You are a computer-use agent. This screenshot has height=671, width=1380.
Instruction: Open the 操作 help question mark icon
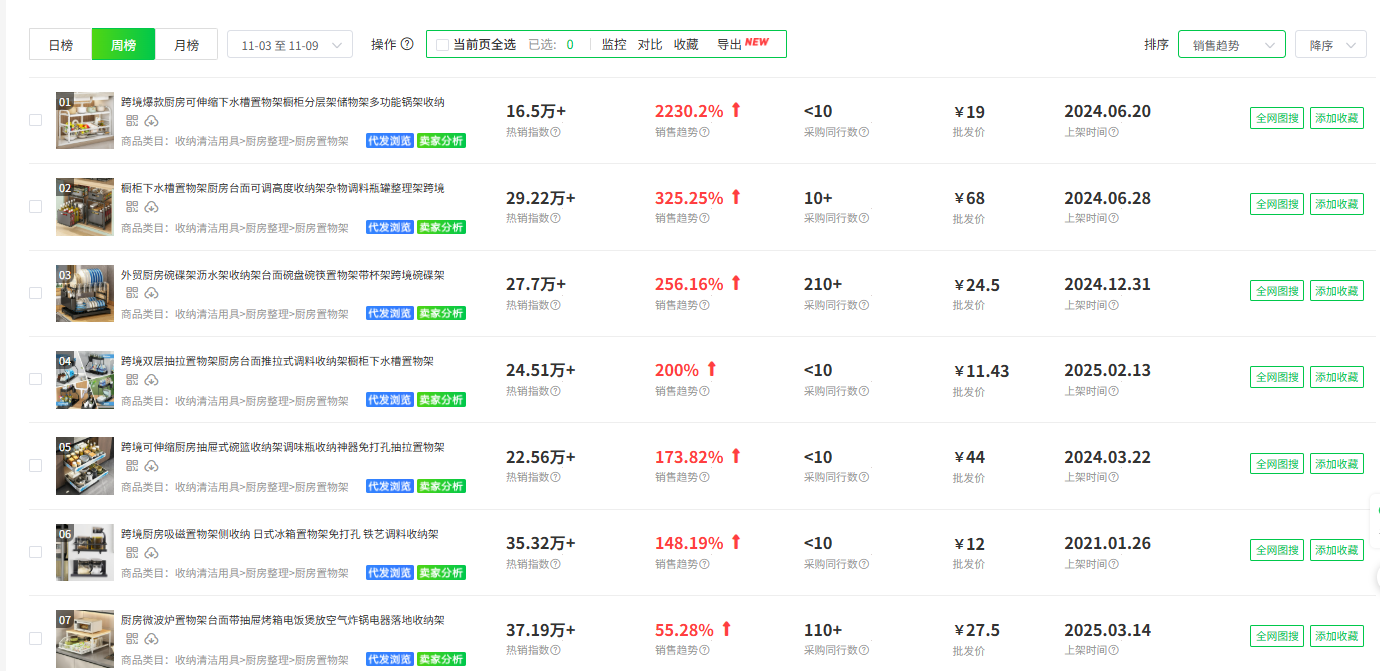tap(409, 44)
